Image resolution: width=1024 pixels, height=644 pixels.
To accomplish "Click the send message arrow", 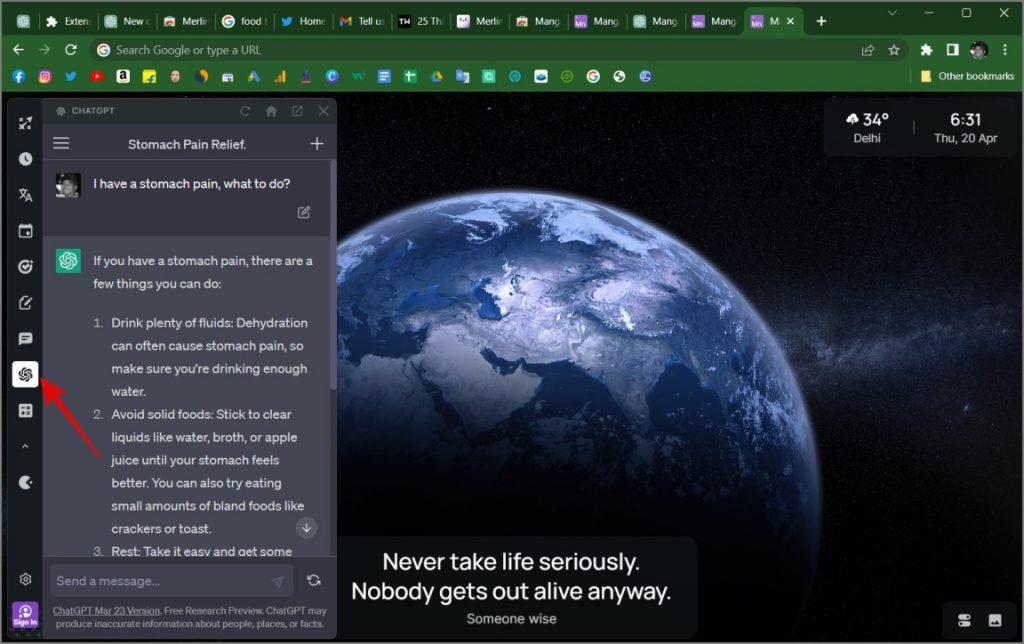I will [278, 581].
